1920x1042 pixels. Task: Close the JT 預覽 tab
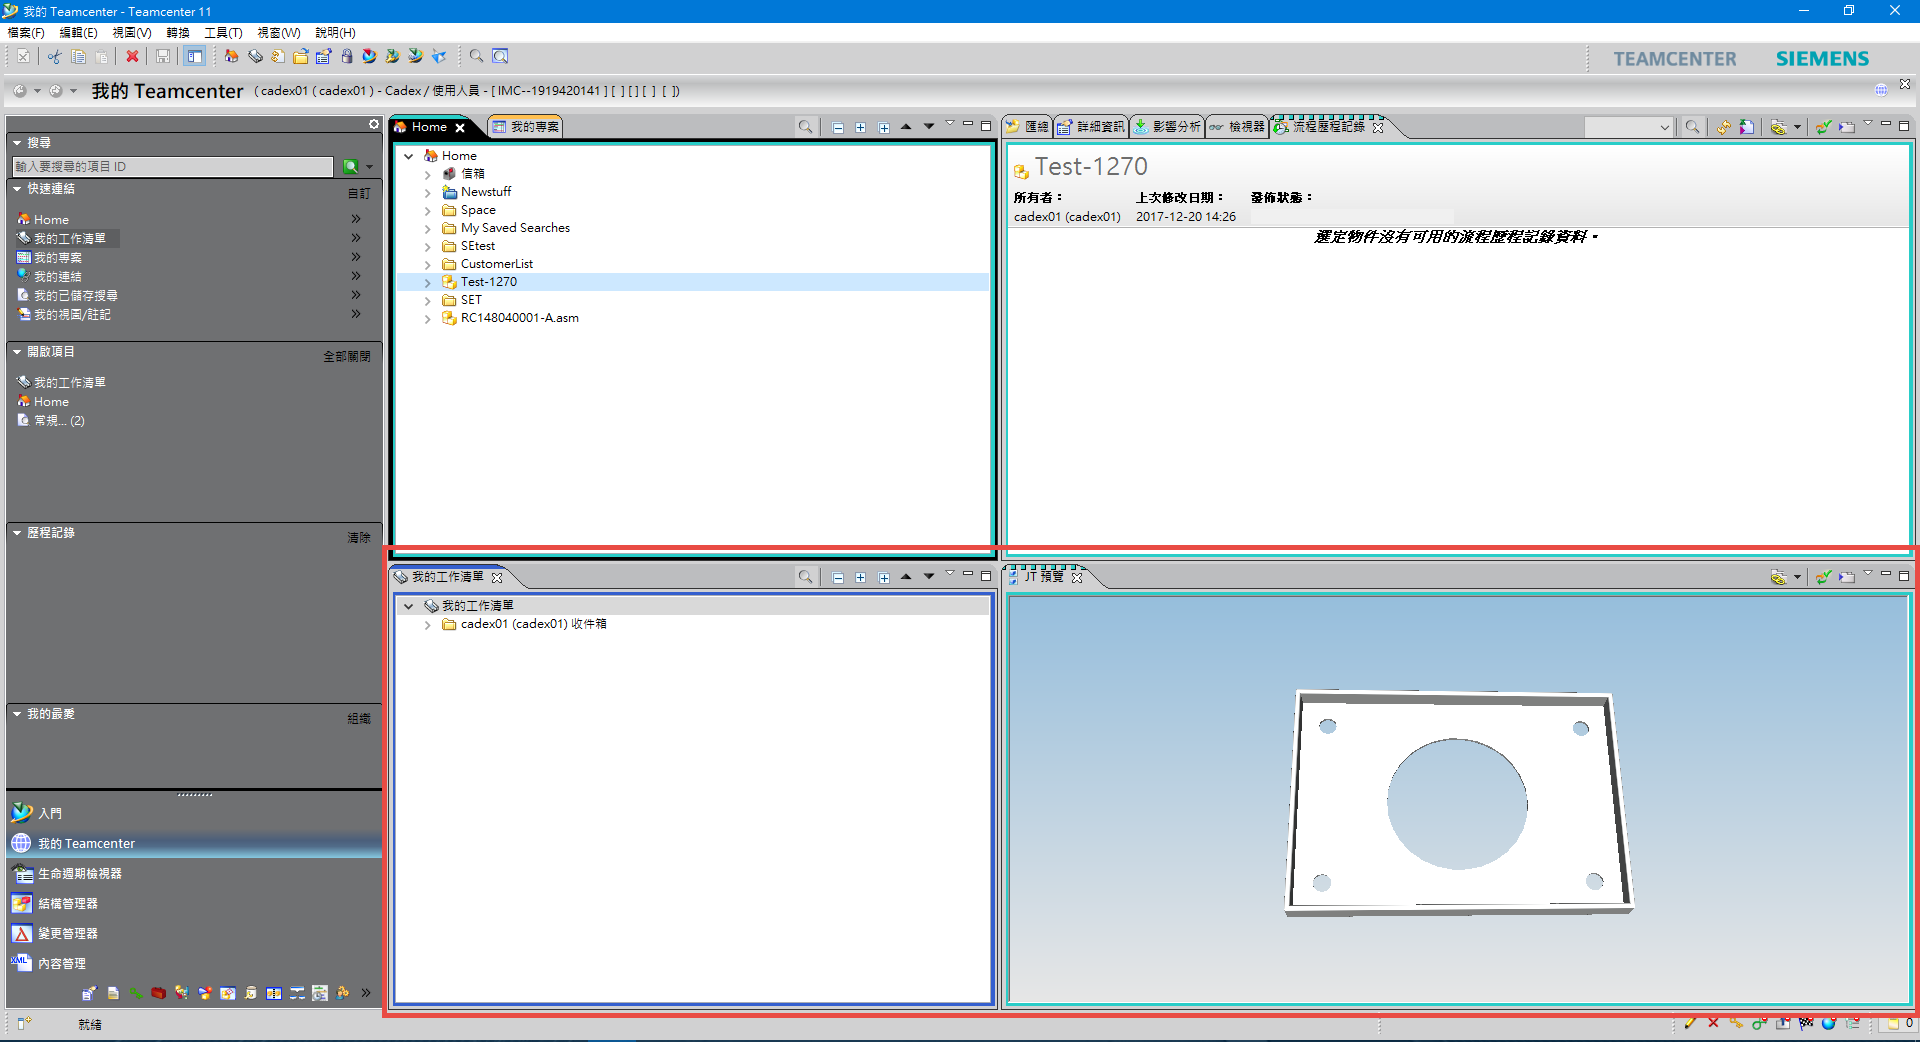pyautogui.click(x=1077, y=577)
